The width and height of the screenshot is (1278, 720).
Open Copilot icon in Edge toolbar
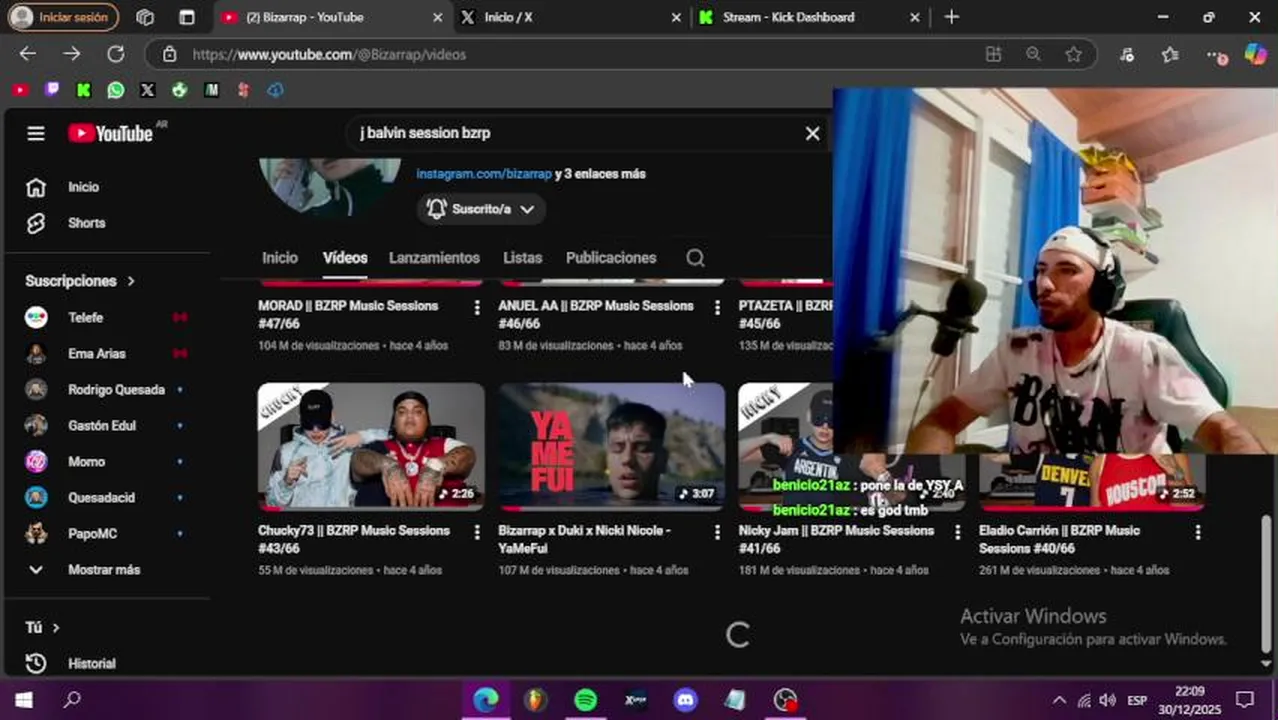pyautogui.click(x=1255, y=54)
